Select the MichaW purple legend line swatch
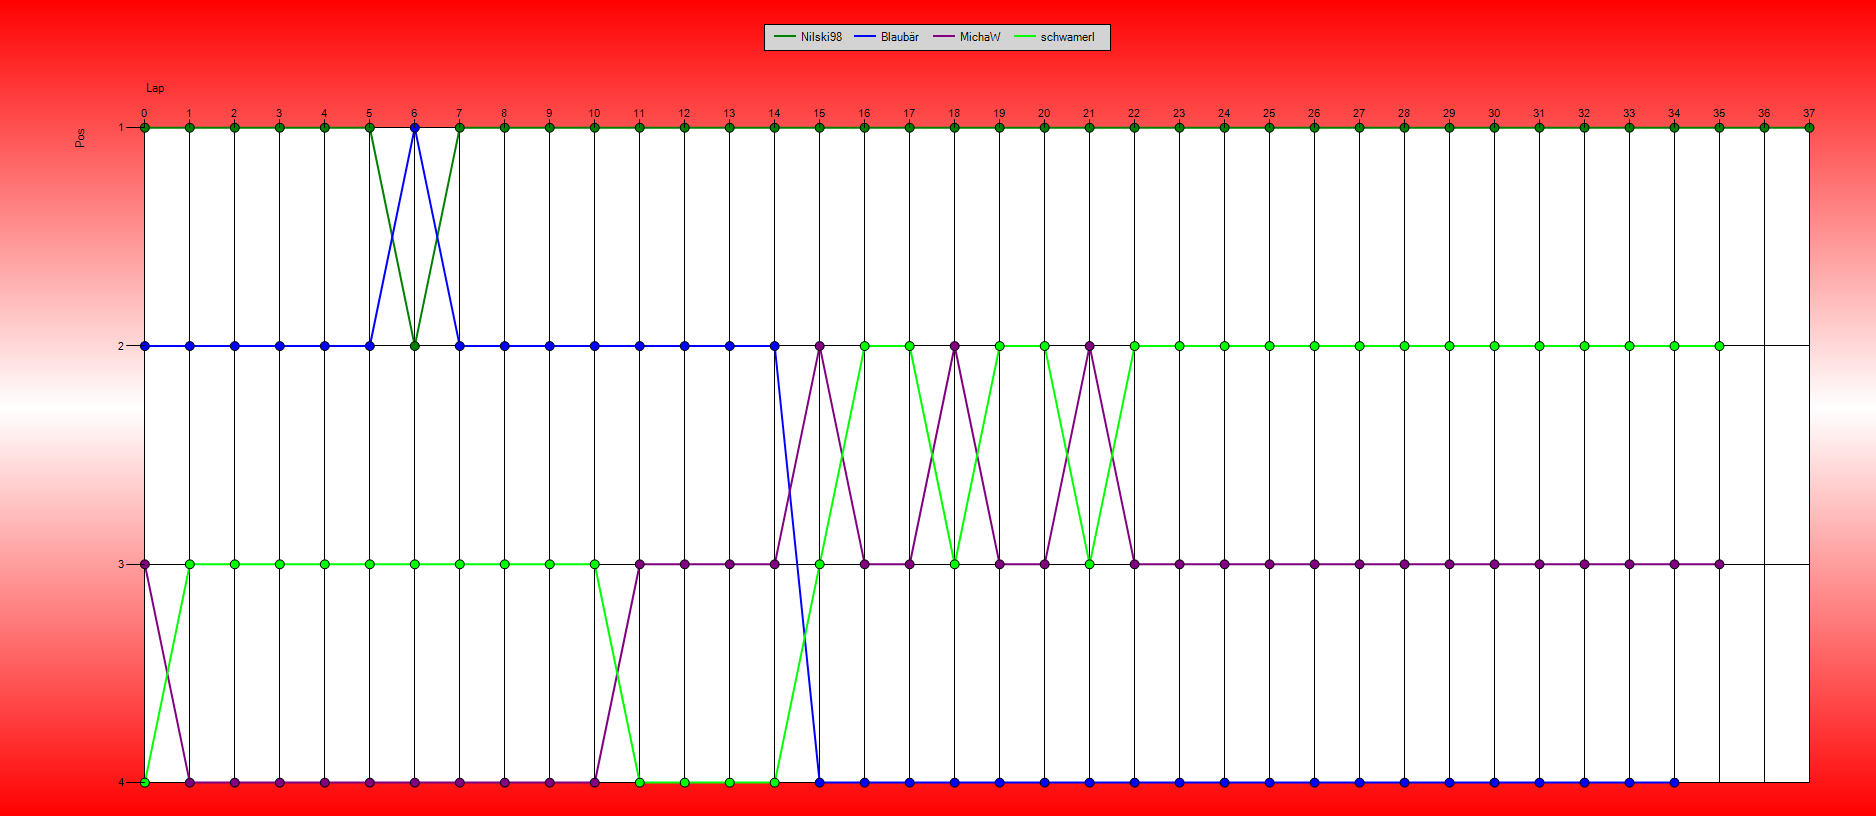1876x816 pixels. click(943, 37)
